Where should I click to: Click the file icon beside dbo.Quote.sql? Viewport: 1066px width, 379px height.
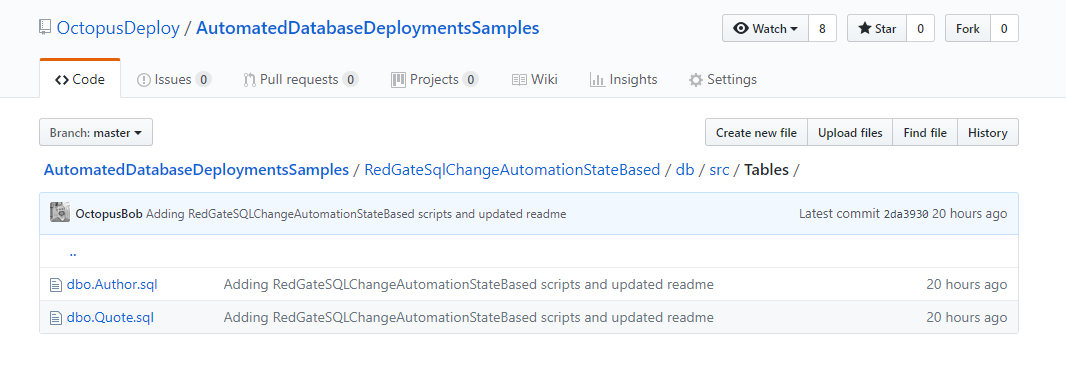pos(56,318)
